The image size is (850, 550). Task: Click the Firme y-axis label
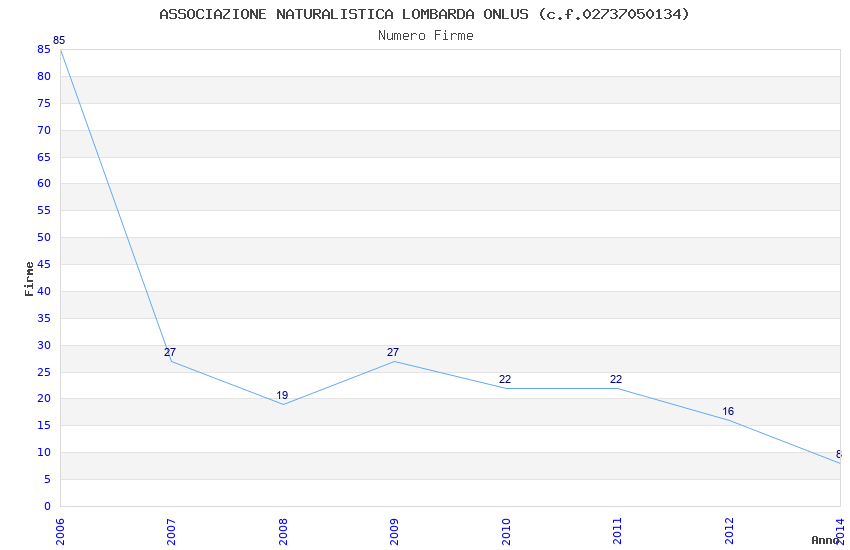(x=29, y=278)
